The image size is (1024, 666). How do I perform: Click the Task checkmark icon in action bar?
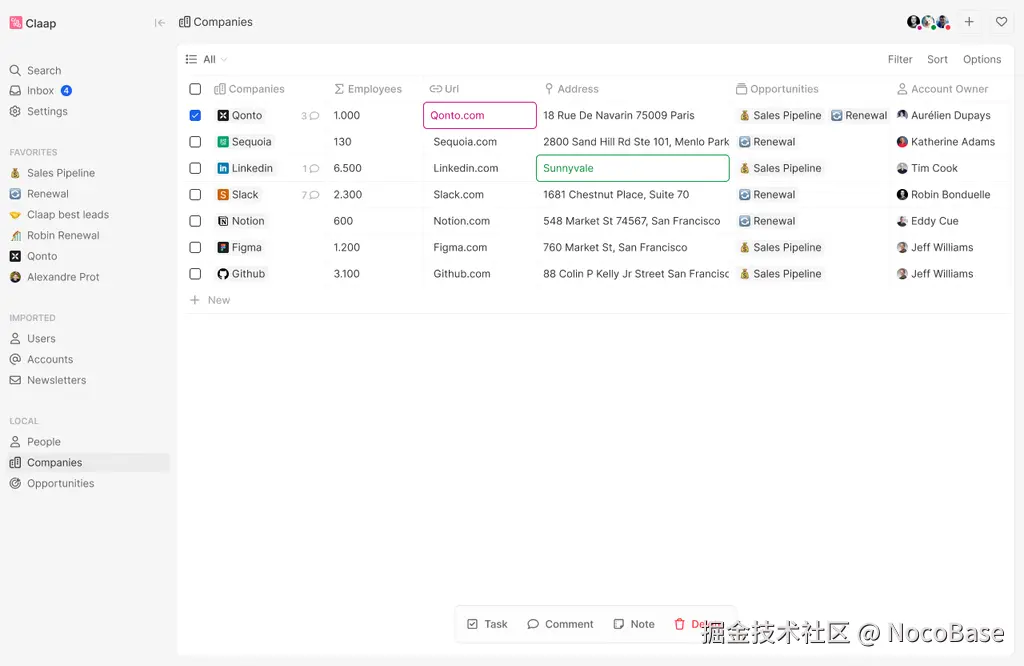tap(472, 624)
